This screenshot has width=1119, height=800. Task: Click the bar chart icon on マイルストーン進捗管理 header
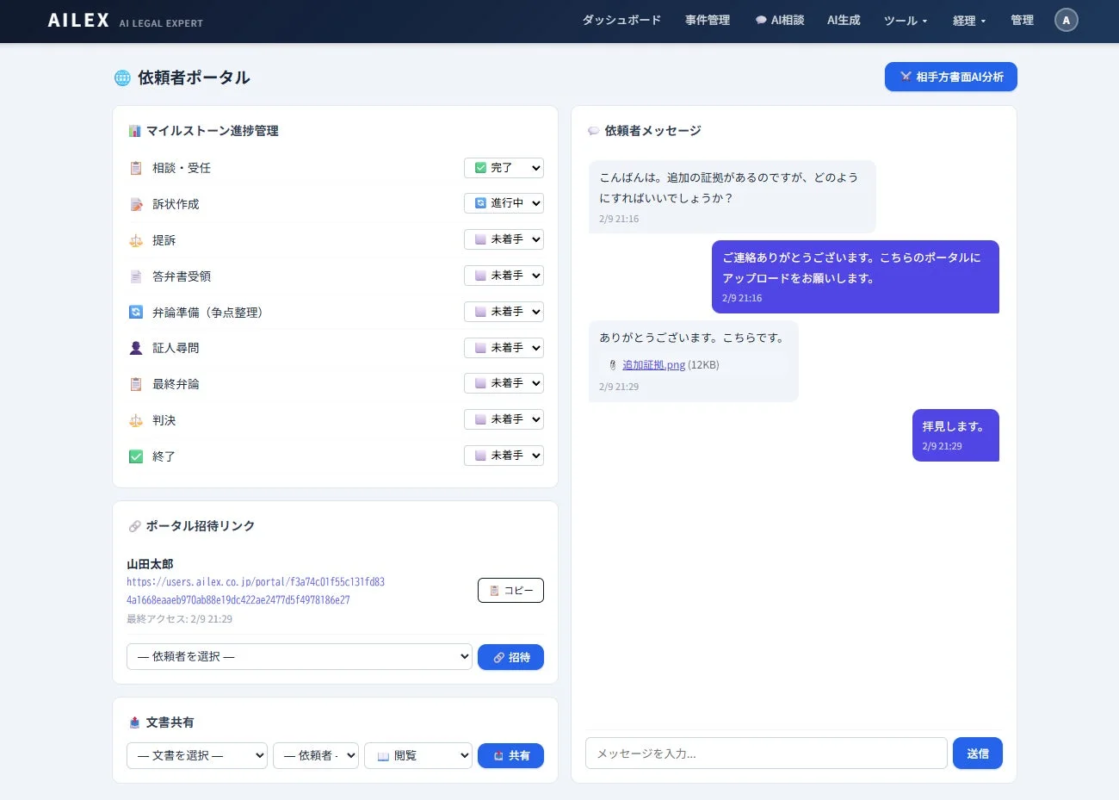136,130
